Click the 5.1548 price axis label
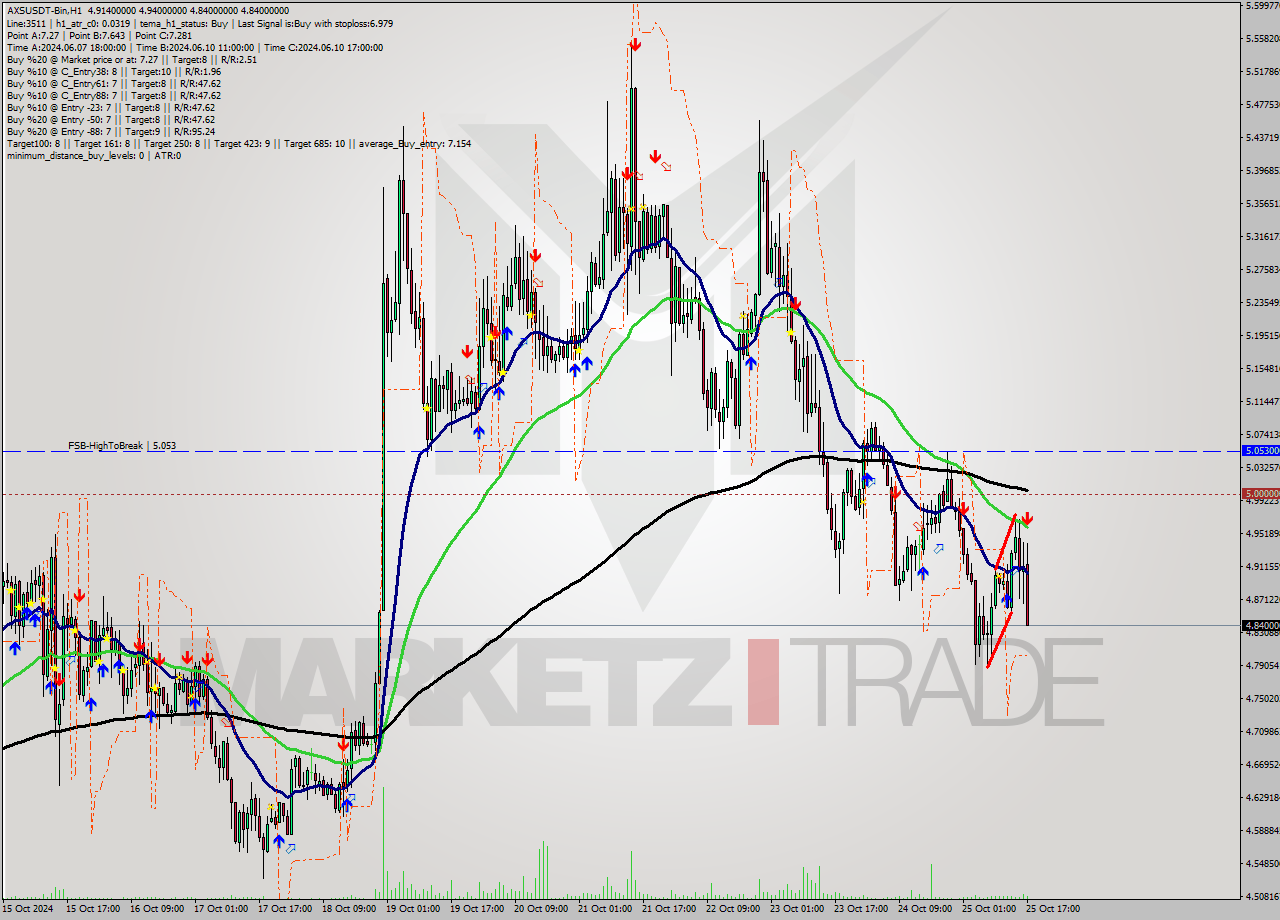Image resolution: width=1280 pixels, height=920 pixels. pos(1262,369)
